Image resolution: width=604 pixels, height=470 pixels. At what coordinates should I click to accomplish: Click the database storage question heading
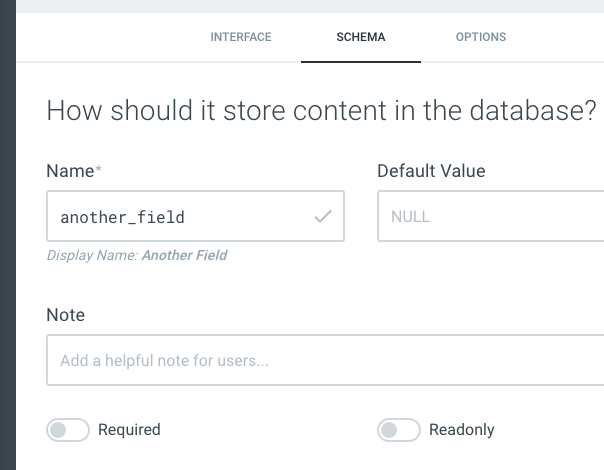tap(322, 110)
